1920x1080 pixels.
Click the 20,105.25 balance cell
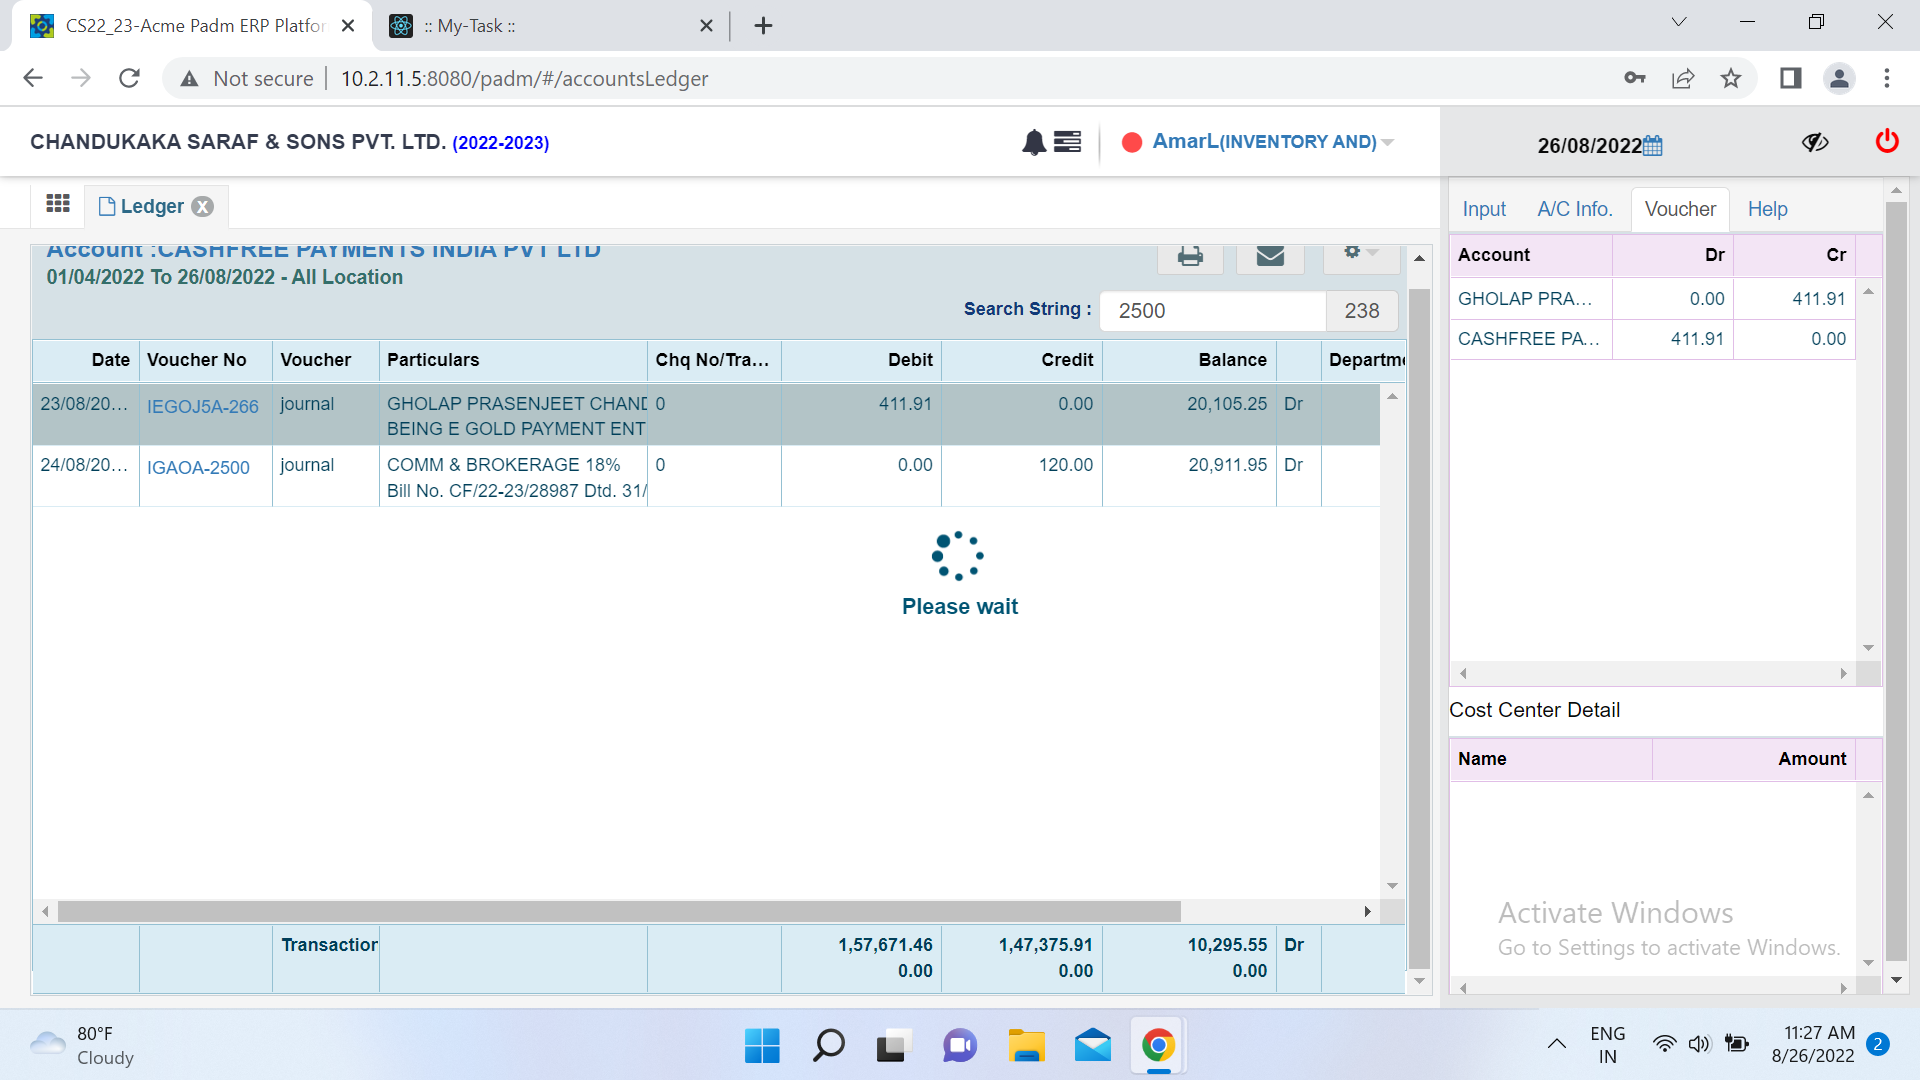click(x=1189, y=414)
